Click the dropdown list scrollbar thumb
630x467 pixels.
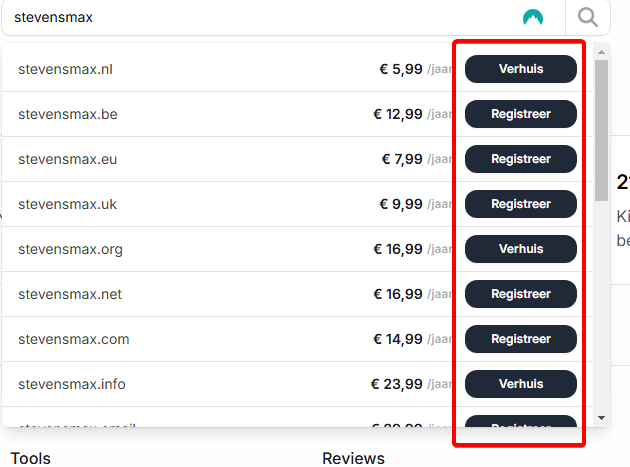coord(601,130)
